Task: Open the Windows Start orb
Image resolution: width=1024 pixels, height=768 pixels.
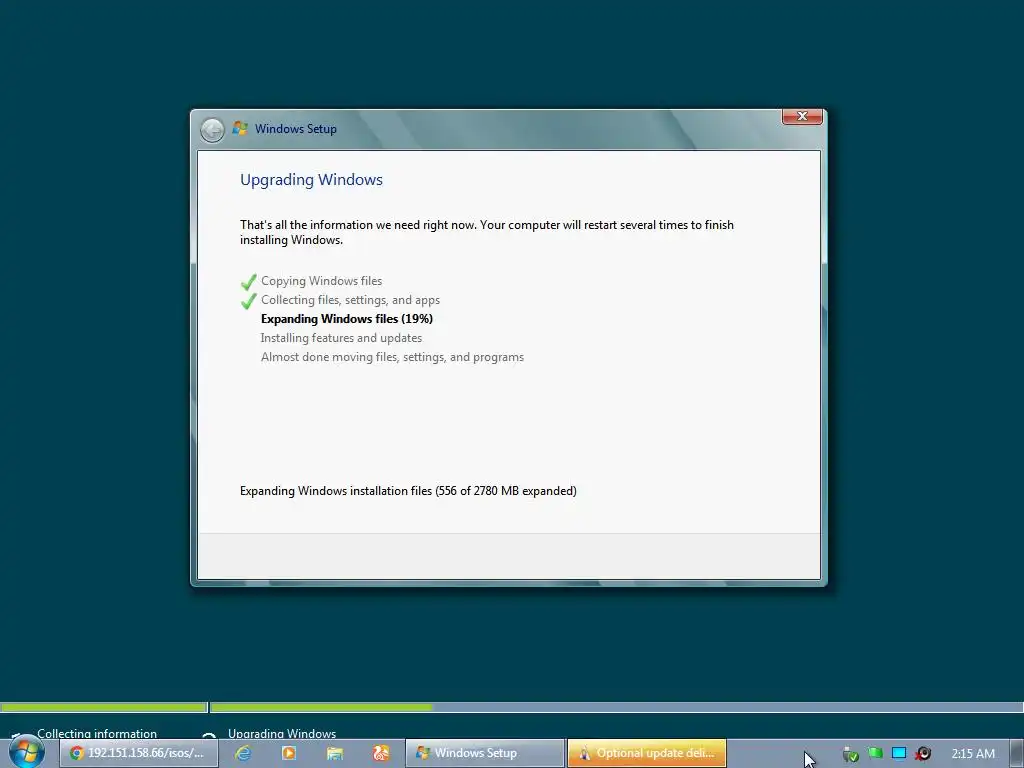Action: tap(26, 752)
